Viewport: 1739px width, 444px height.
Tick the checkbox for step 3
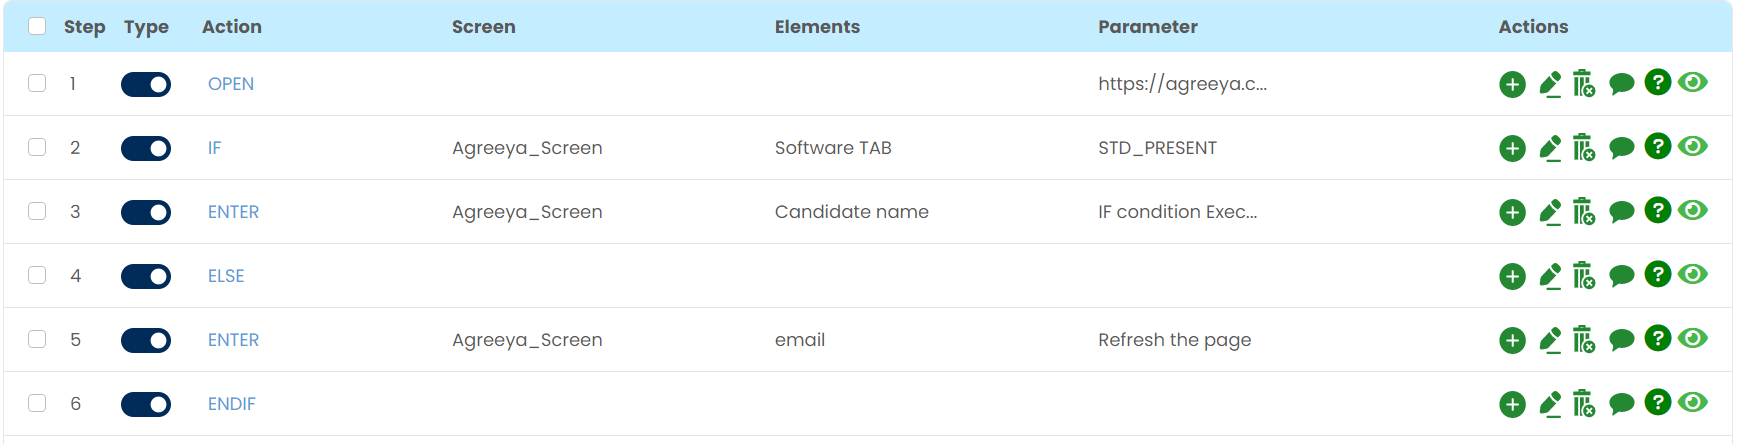(37, 211)
